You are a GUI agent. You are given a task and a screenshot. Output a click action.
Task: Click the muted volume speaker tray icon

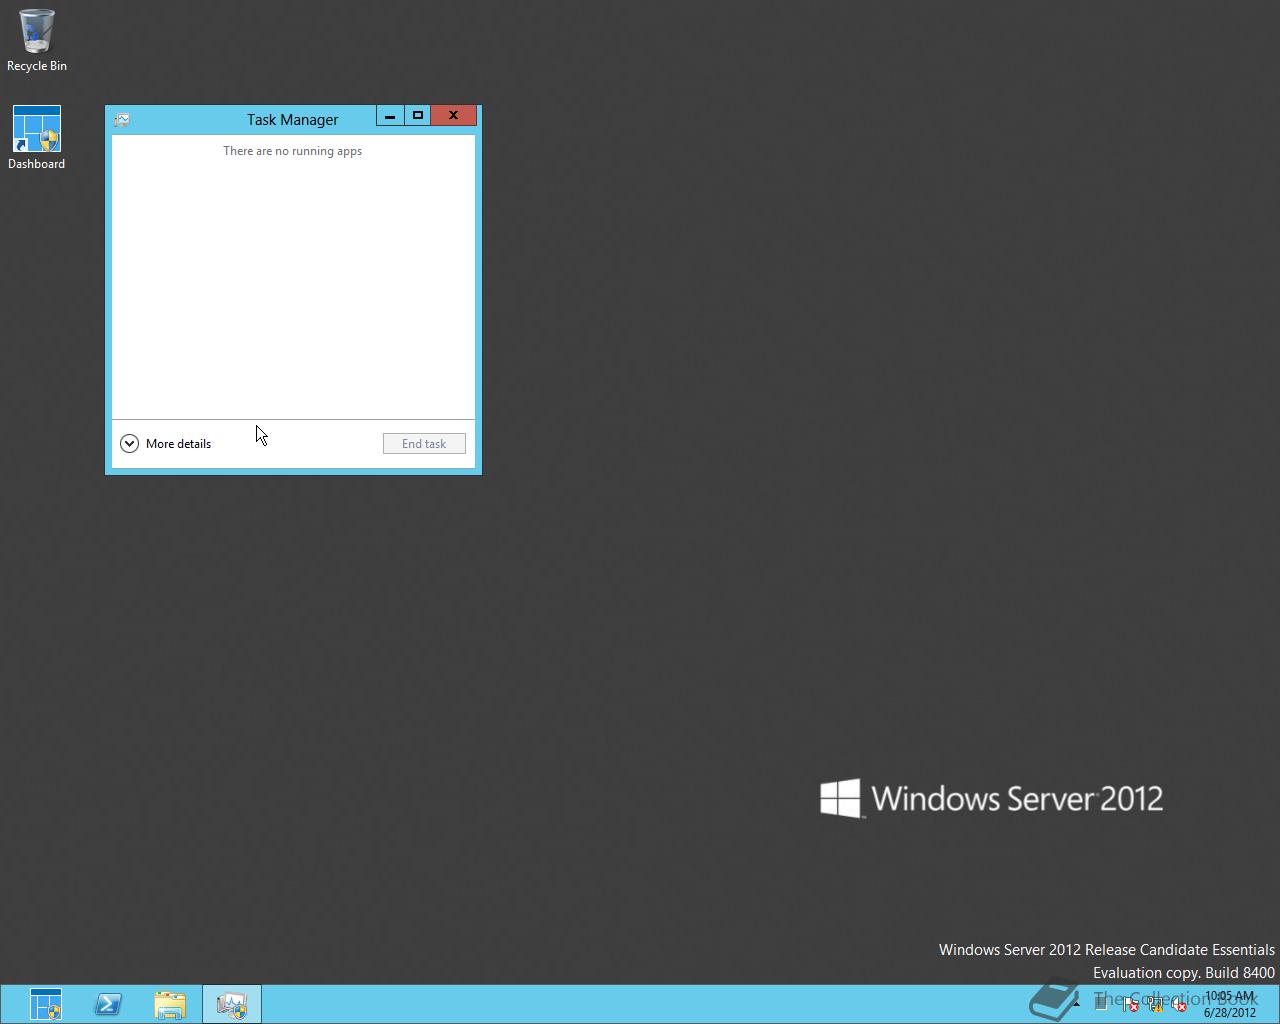click(1179, 1004)
